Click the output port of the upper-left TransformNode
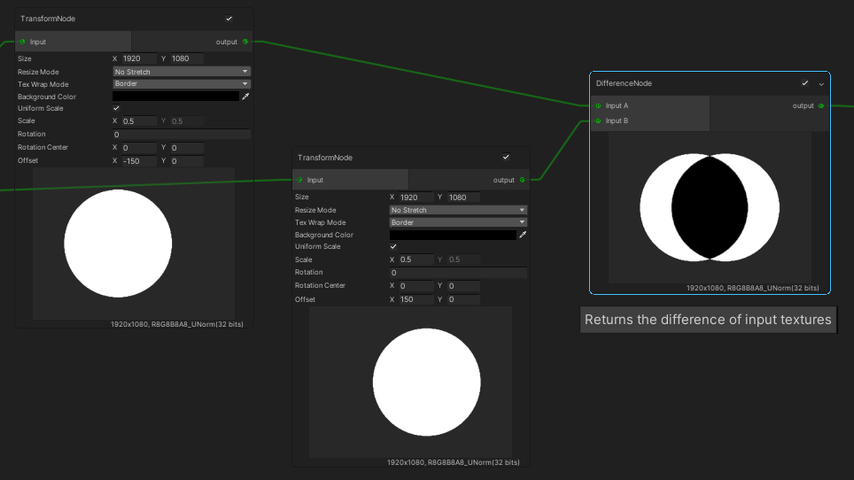The image size is (854, 480). [245, 42]
